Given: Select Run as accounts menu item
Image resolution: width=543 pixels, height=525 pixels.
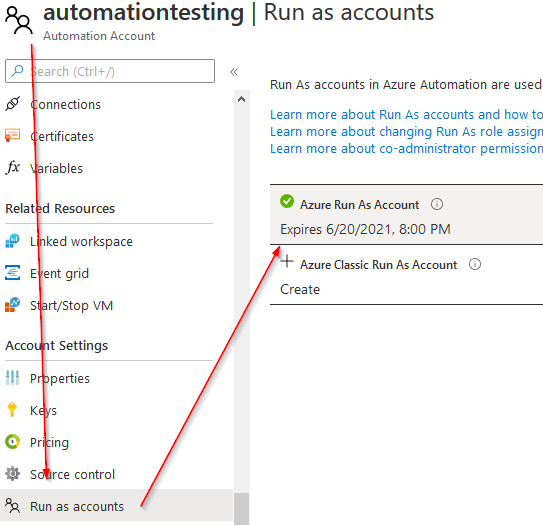Looking at the screenshot, I should (116, 506).
